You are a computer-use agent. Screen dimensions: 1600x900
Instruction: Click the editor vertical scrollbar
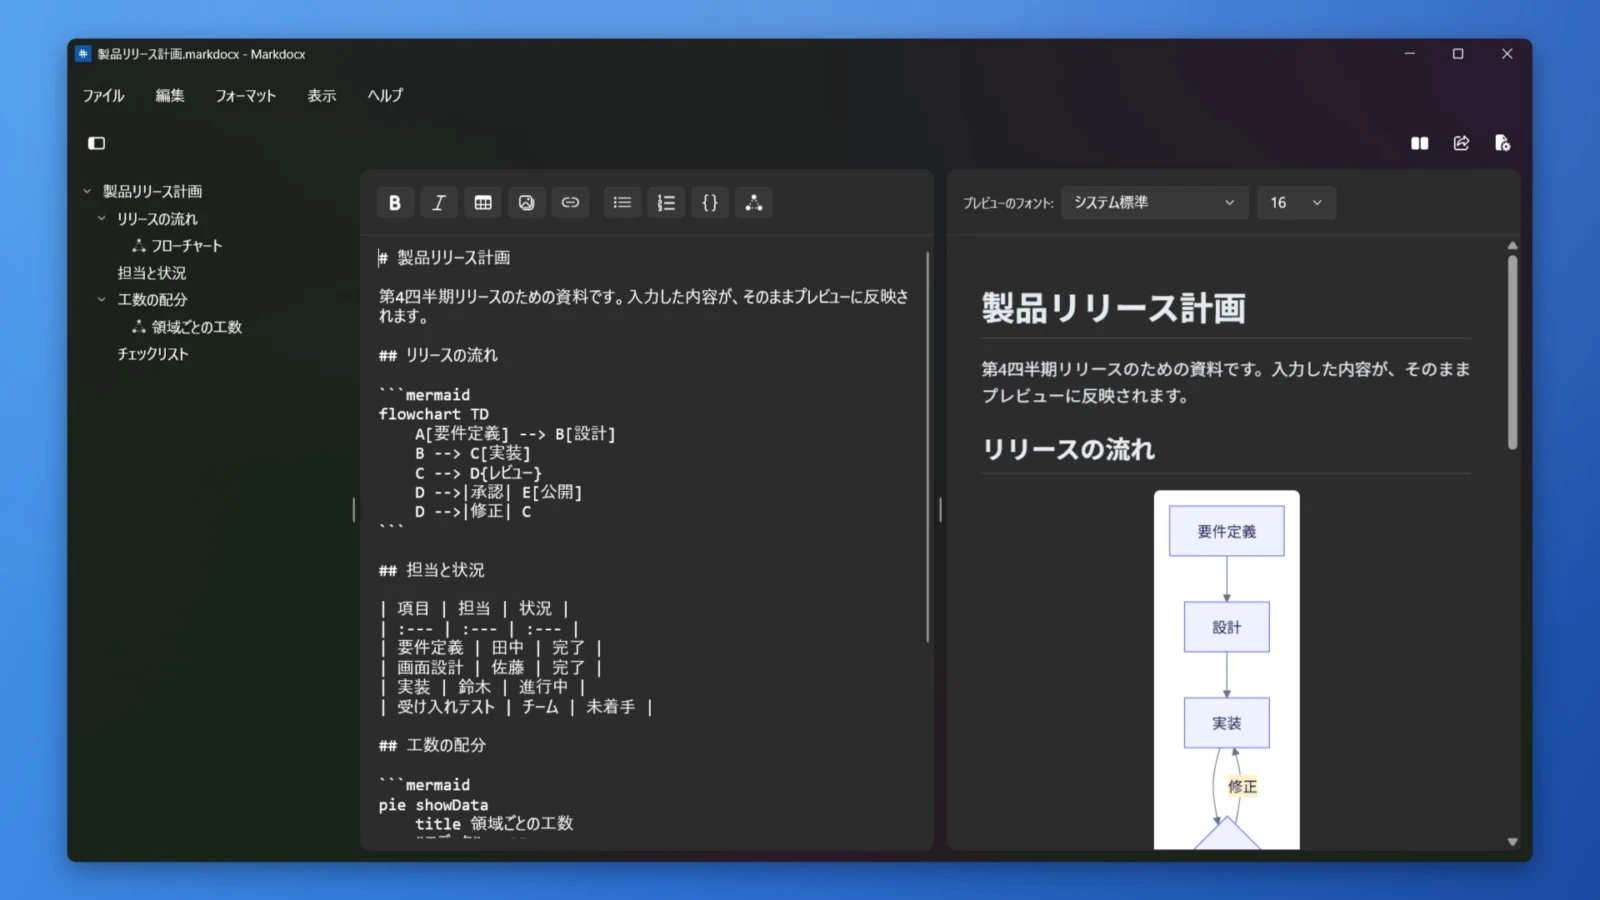click(928, 446)
